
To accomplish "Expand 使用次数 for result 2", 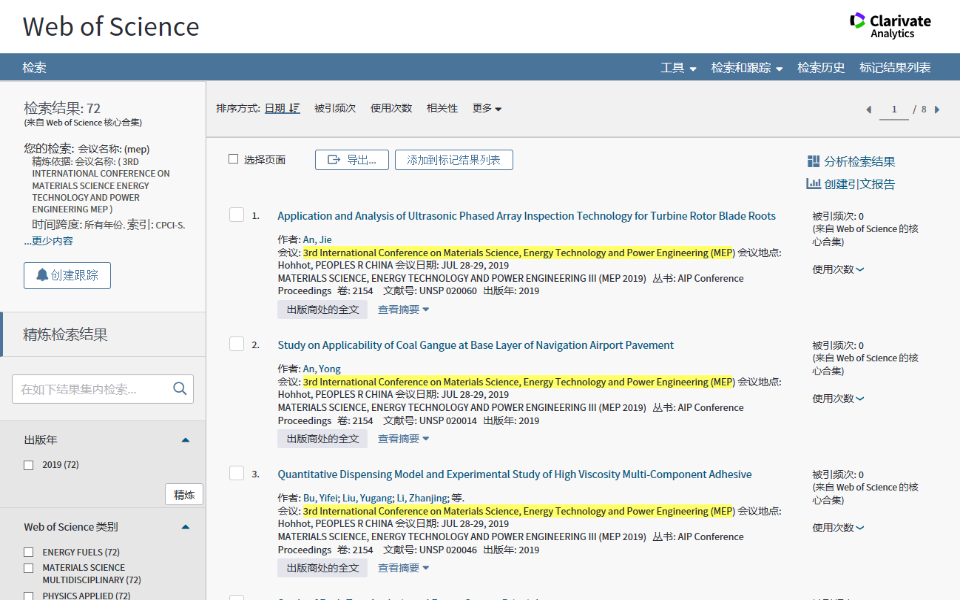I will coord(838,399).
